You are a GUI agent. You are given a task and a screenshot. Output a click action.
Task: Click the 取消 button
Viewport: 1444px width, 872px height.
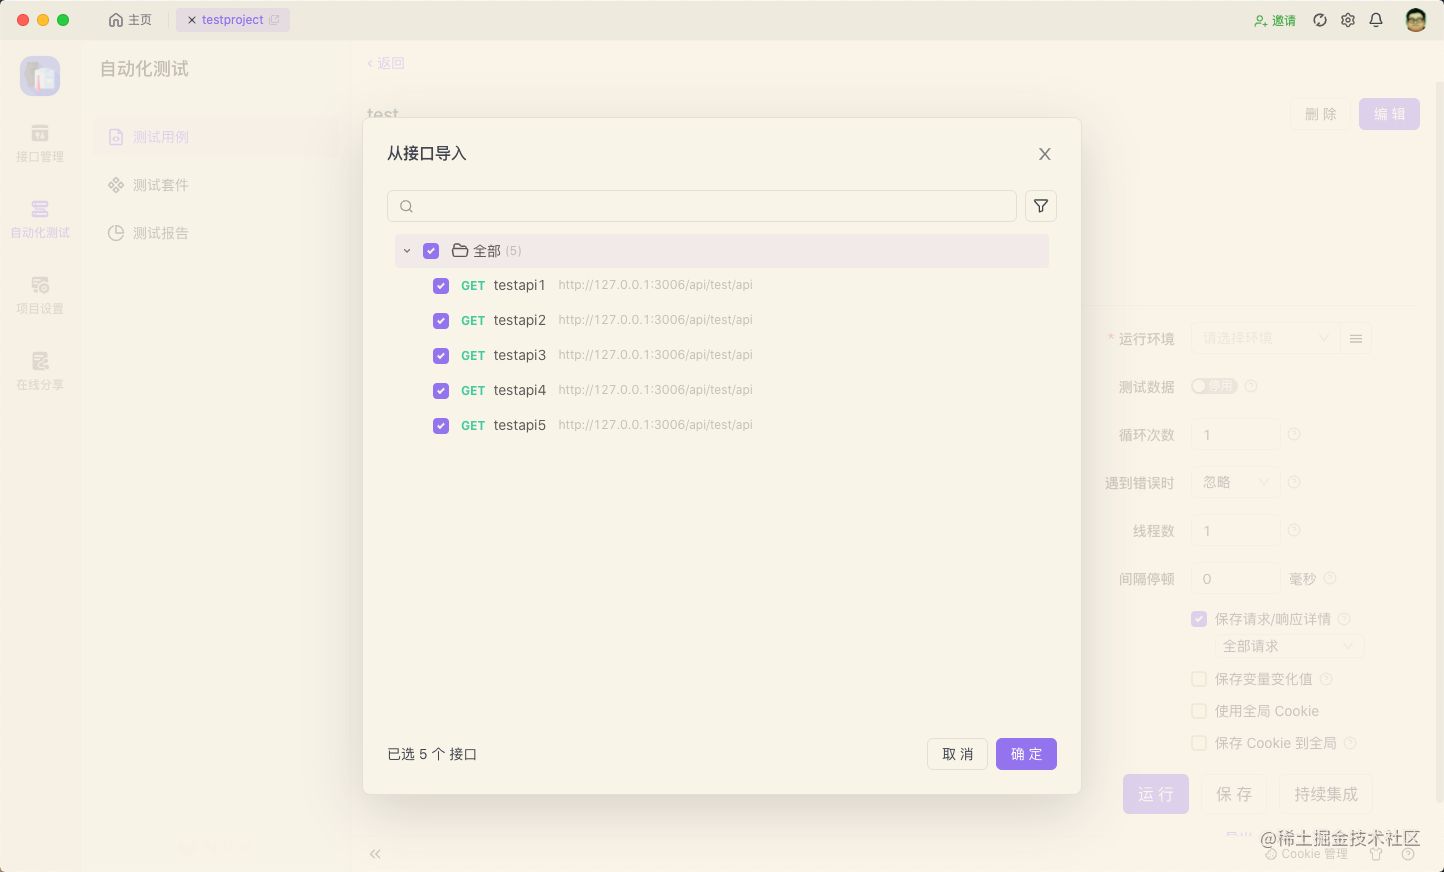[x=957, y=754]
